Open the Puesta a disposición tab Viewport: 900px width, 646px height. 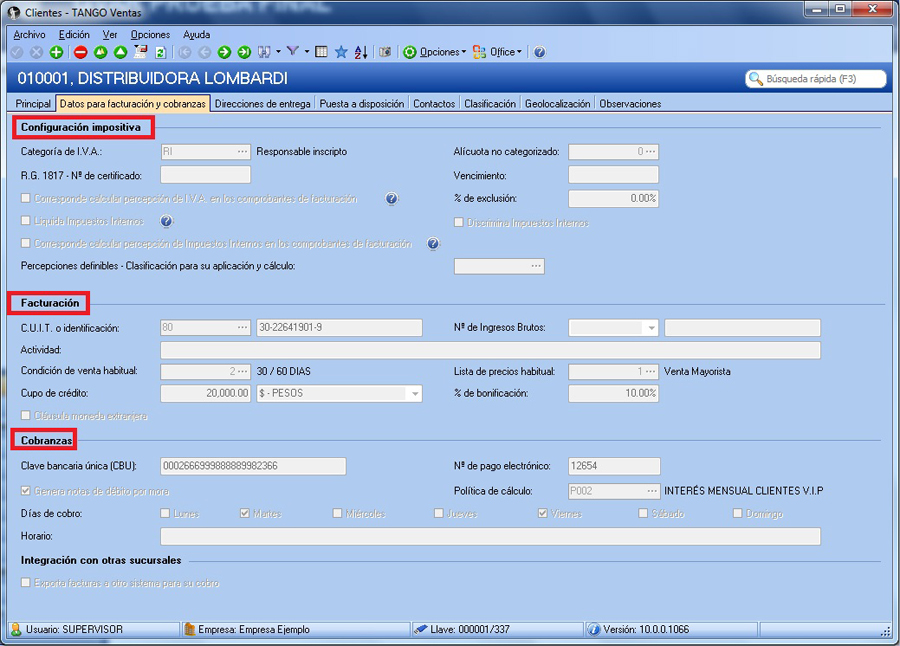point(362,104)
